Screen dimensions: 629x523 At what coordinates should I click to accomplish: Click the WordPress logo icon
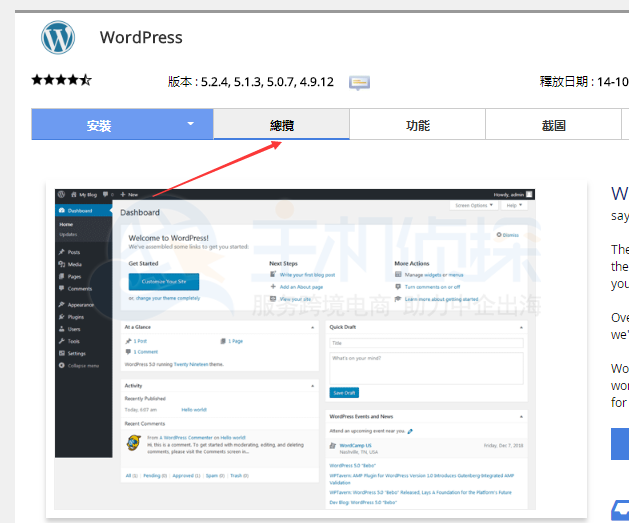58,37
